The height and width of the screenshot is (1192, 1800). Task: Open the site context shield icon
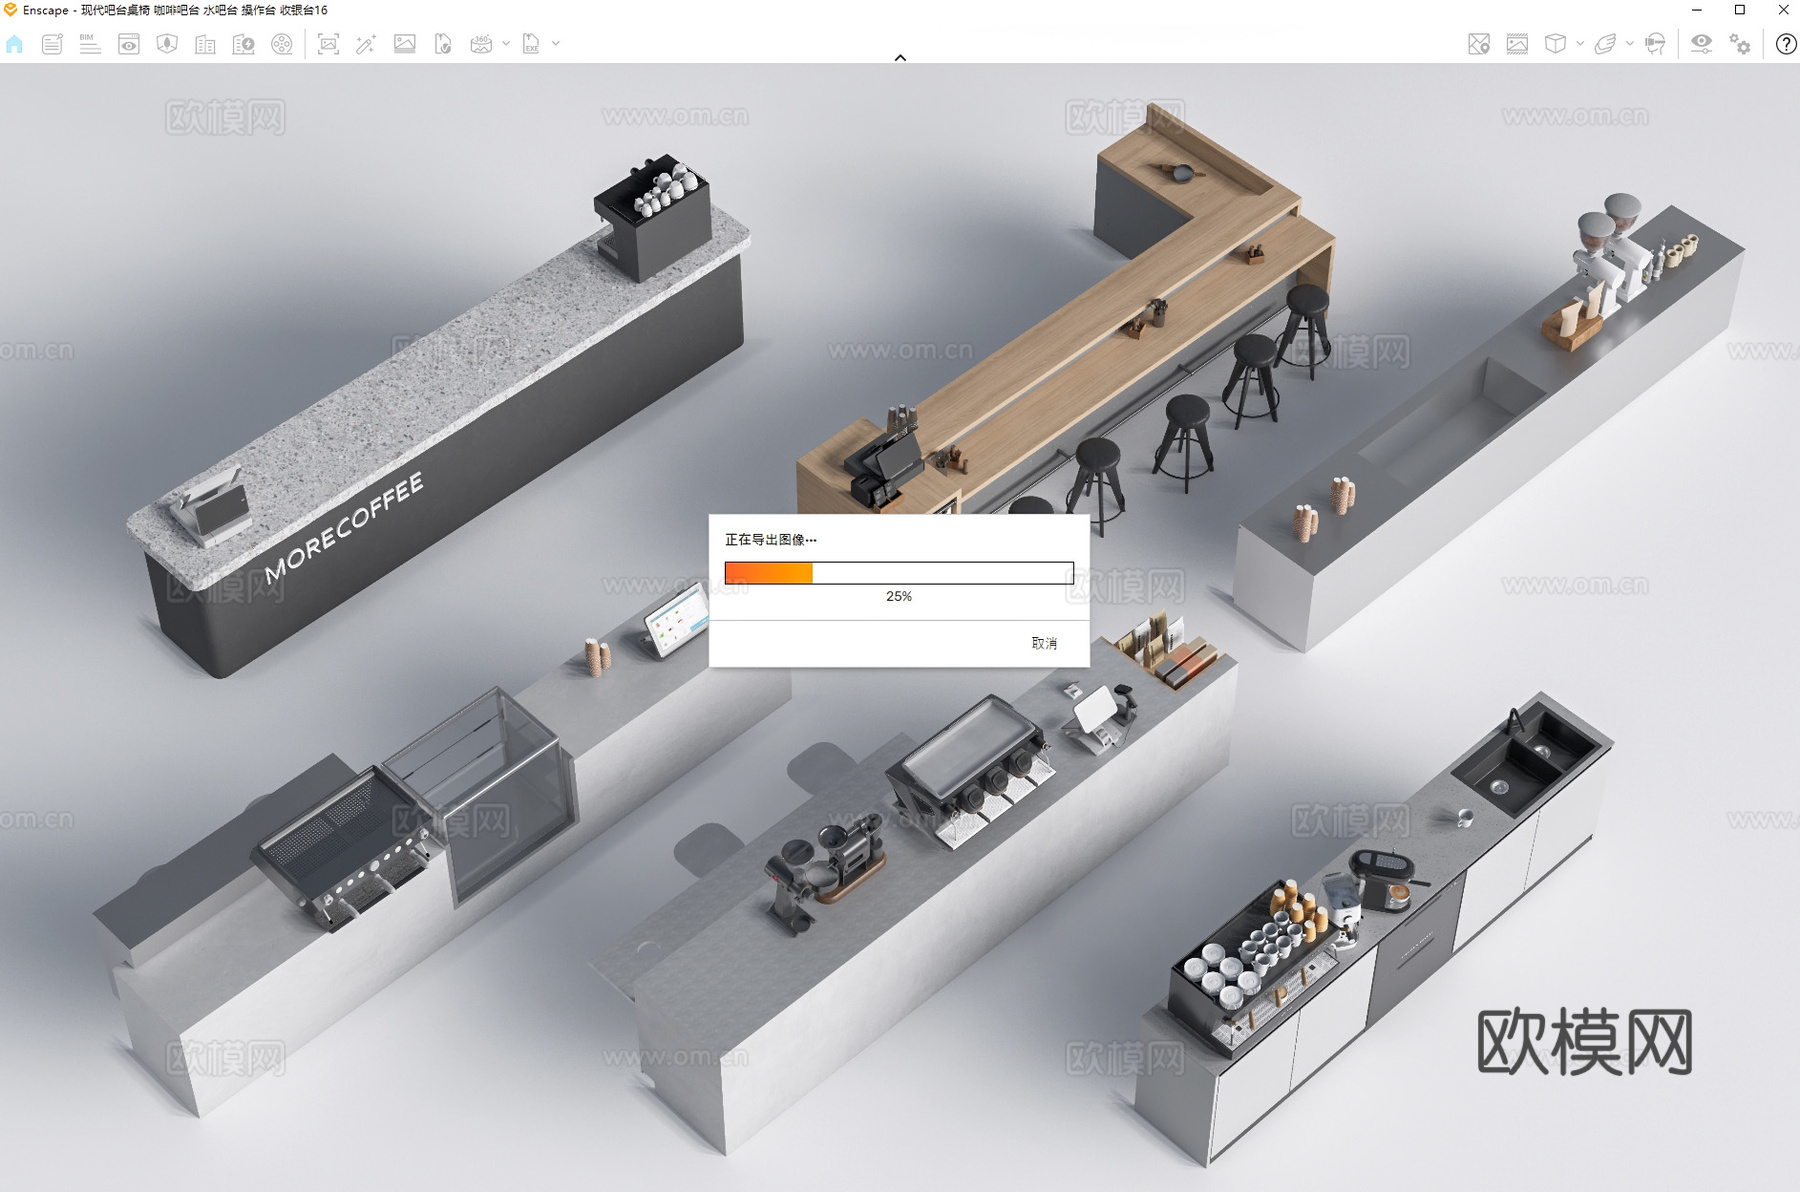point(167,44)
